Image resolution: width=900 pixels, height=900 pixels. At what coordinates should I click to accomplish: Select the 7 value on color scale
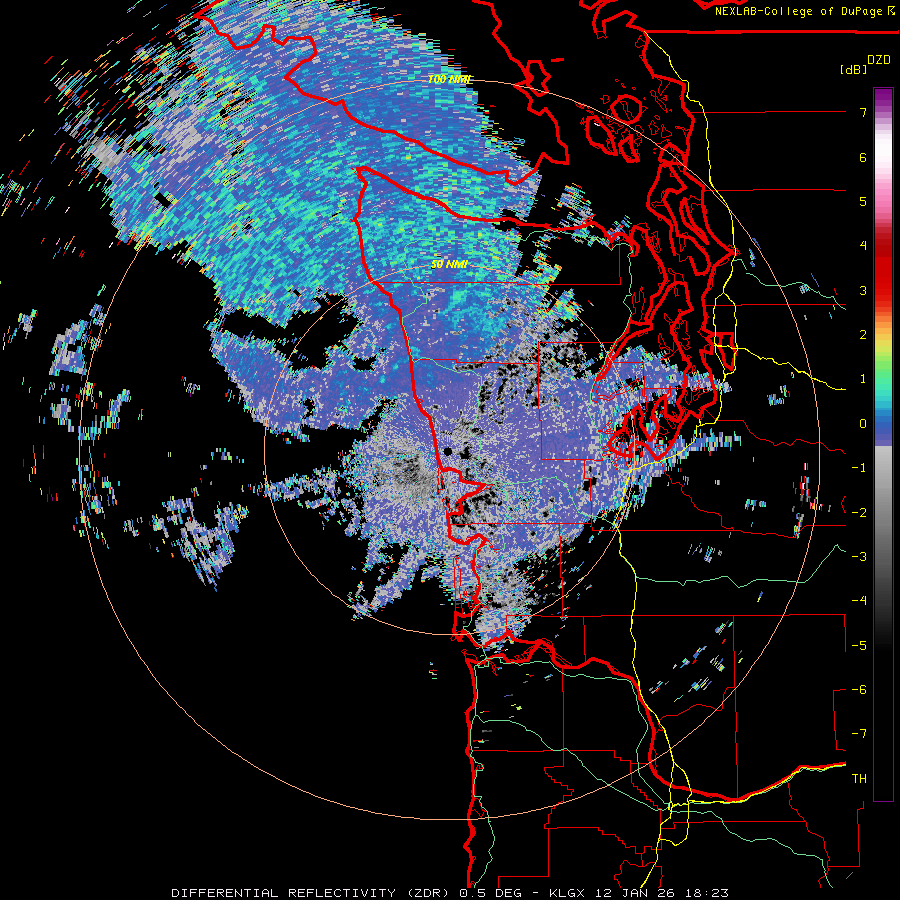[x=863, y=112]
